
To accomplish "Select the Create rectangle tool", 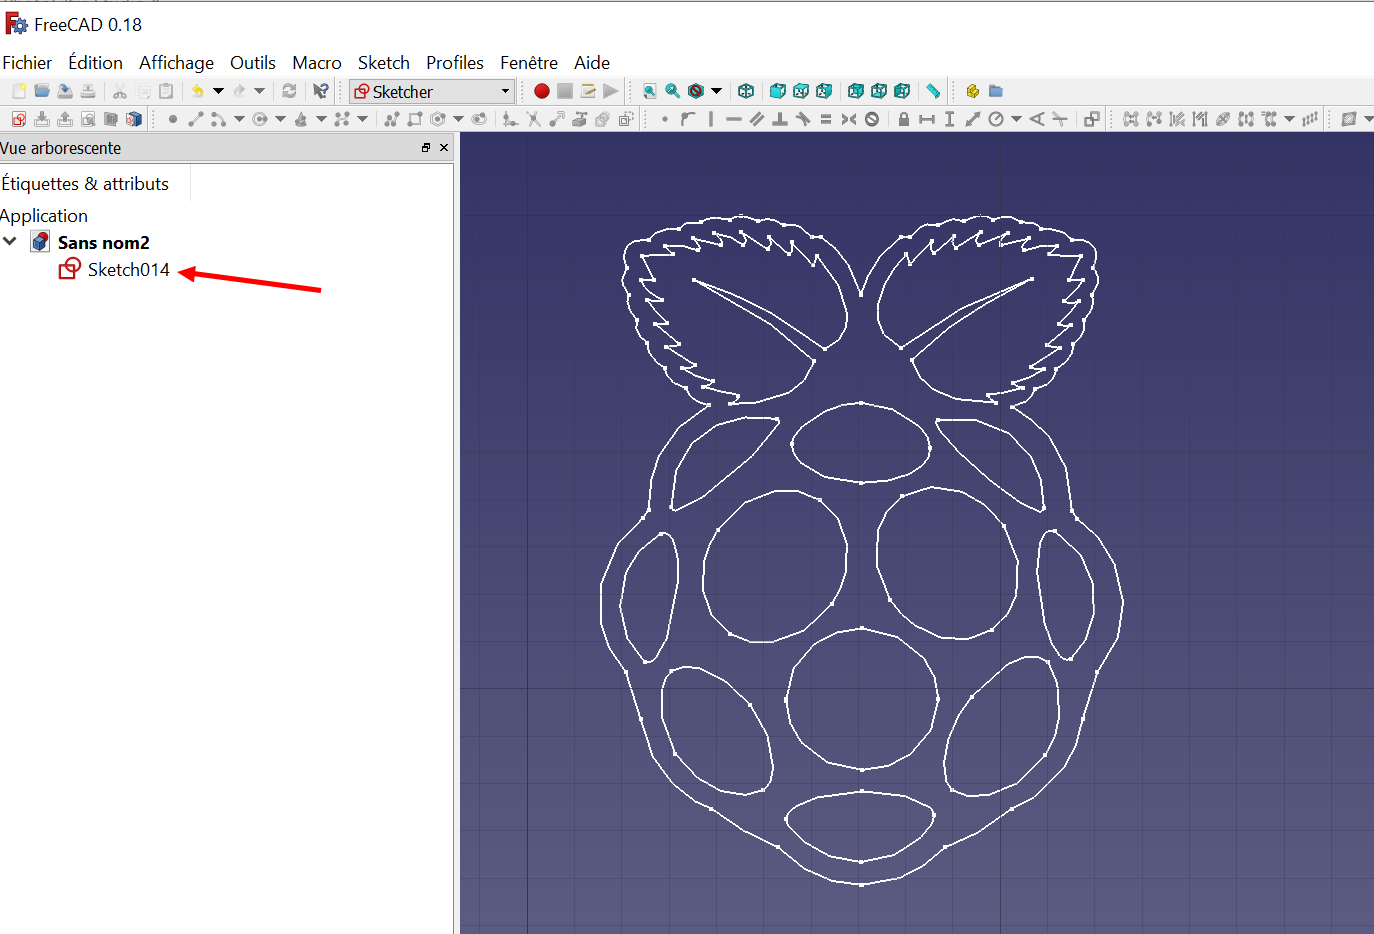I will tap(414, 119).
